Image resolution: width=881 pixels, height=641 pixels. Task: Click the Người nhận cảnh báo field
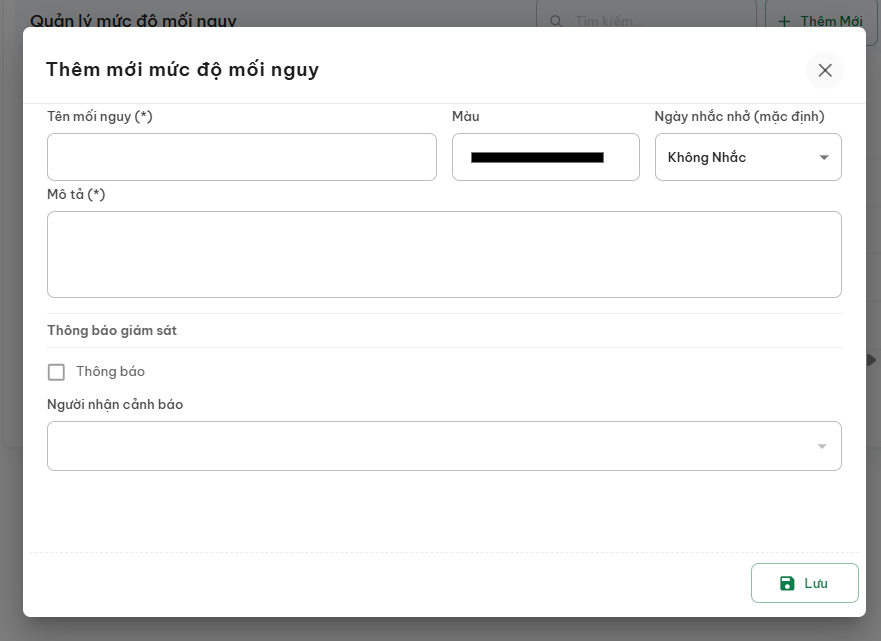click(444, 446)
